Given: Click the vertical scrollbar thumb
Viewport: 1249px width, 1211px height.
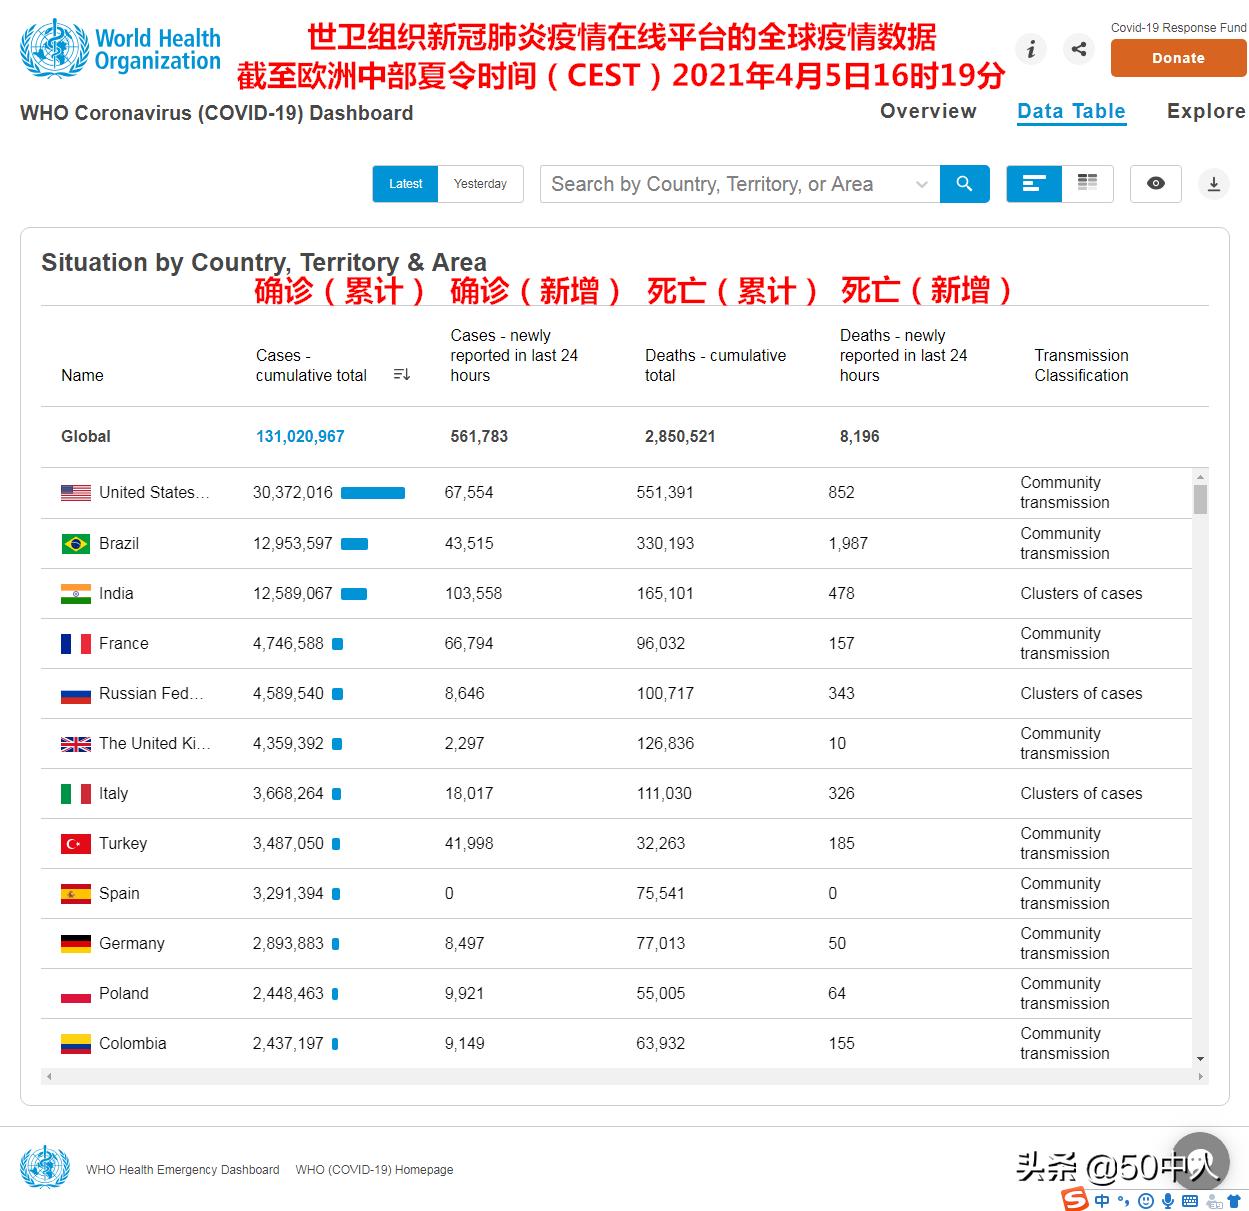Looking at the screenshot, I should point(1200,499).
